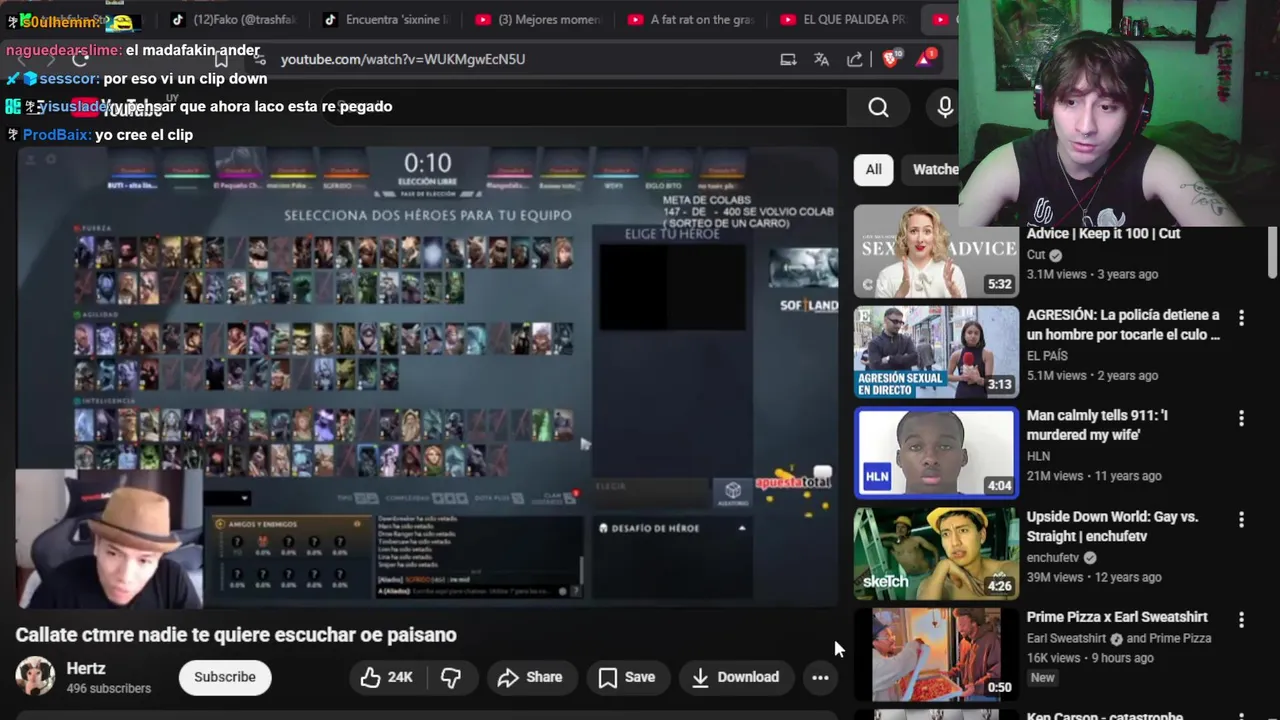The height and width of the screenshot is (720, 1280).
Task: Click title 'AGRESIÓN: La policía detiene a'
Action: [x=1123, y=324]
